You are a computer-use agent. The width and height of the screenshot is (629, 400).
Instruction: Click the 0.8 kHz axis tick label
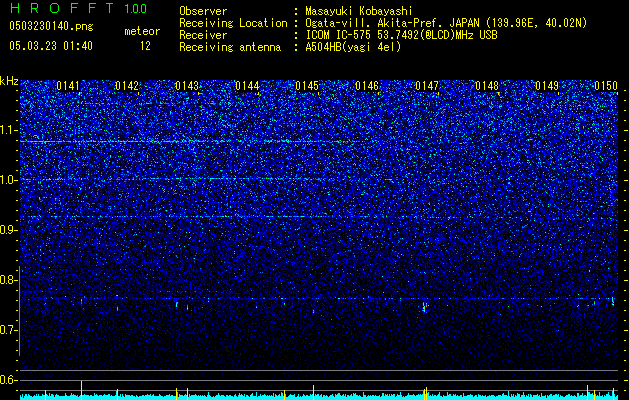[x=9, y=280]
